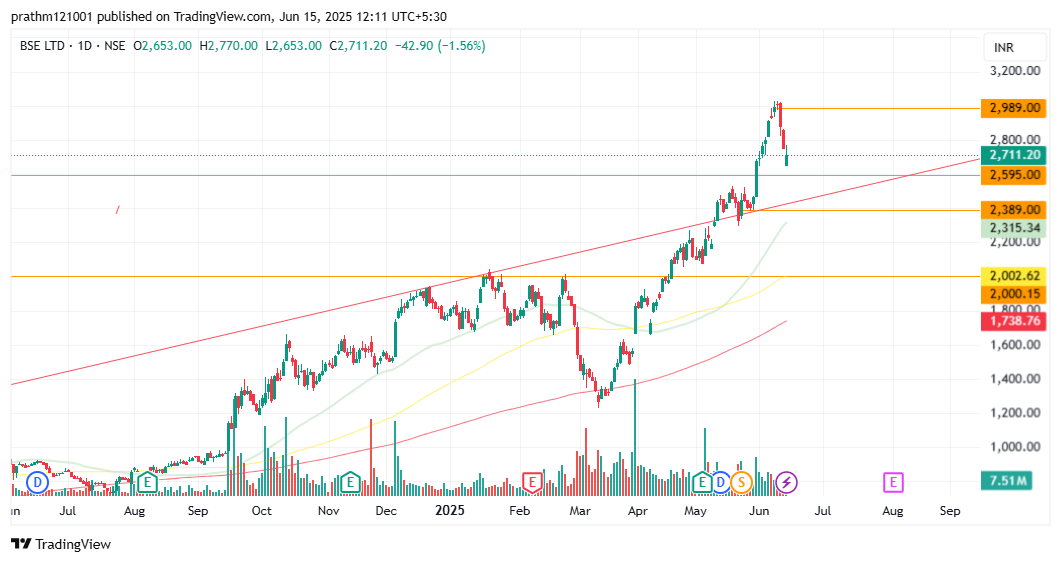Click the 2,800.00 price axis value
This screenshot has height=562, width=1061.
1015,140
